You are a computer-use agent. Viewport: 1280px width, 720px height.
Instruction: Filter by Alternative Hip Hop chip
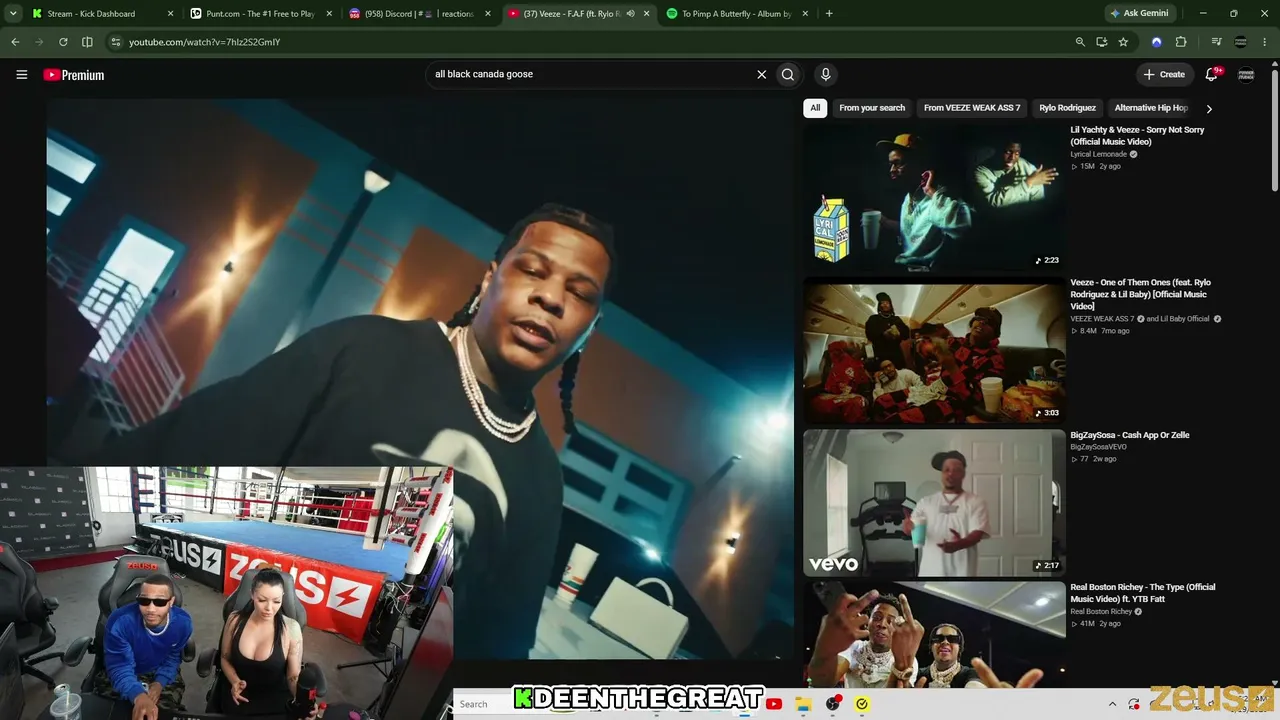(1151, 108)
